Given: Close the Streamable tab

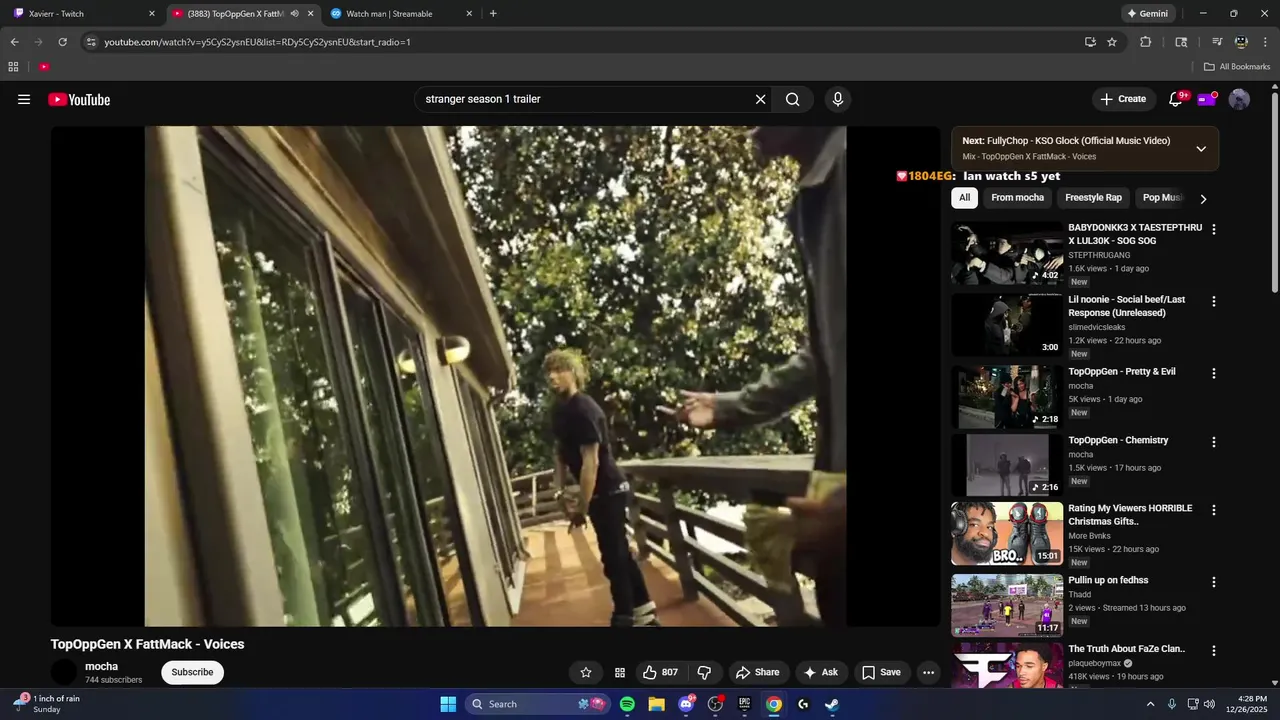Looking at the screenshot, I should coord(469,14).
